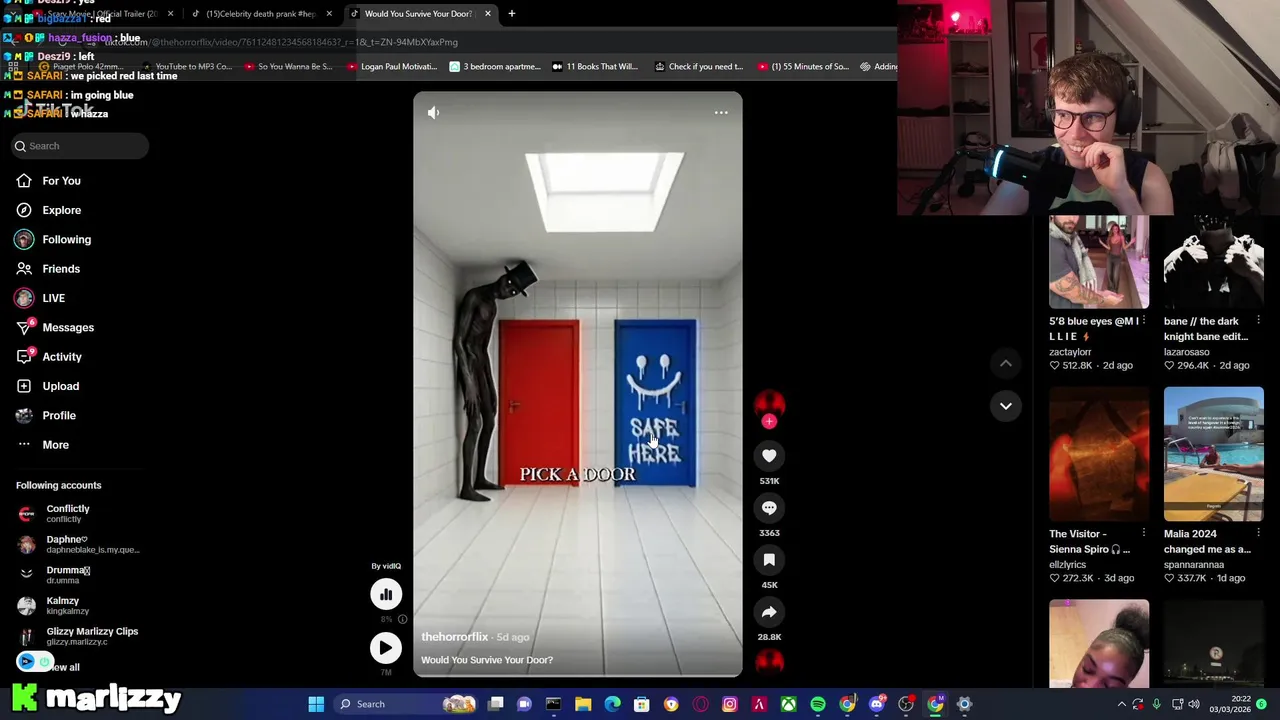Open 'The Visitor - Sienna Spiro' thumbnail
1280x720 pixels.
[x=1099, y=454]
